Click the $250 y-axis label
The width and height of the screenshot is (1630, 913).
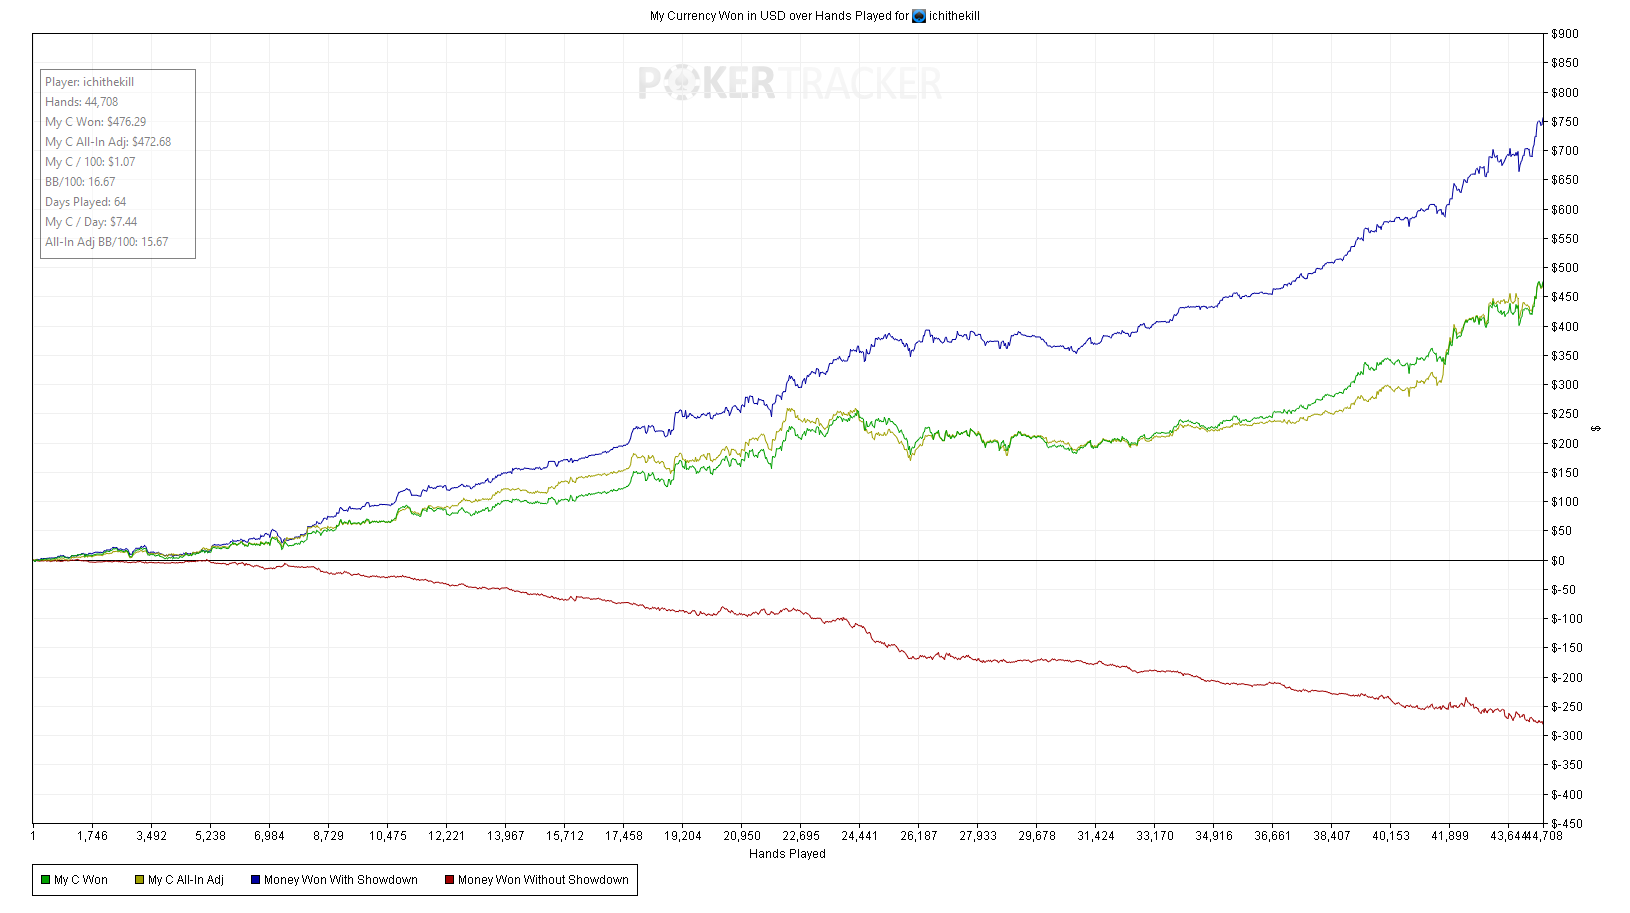1565,414
